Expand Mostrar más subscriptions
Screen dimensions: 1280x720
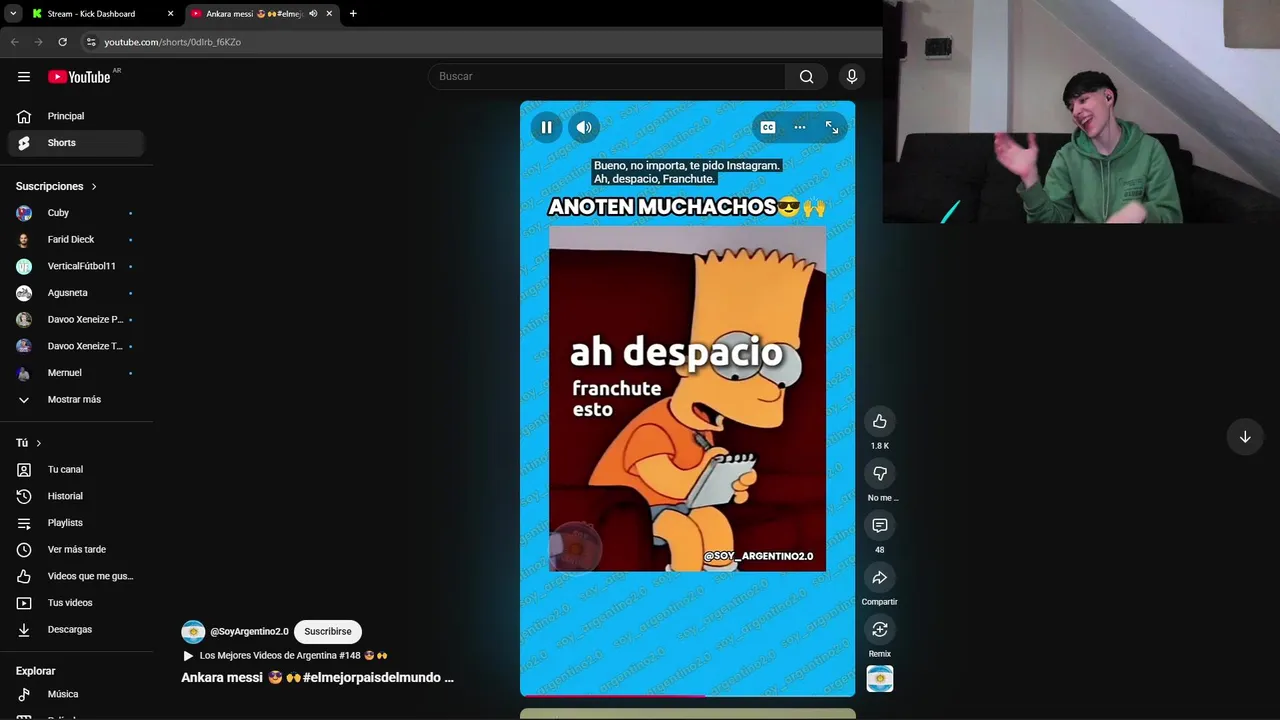point(77,399)
